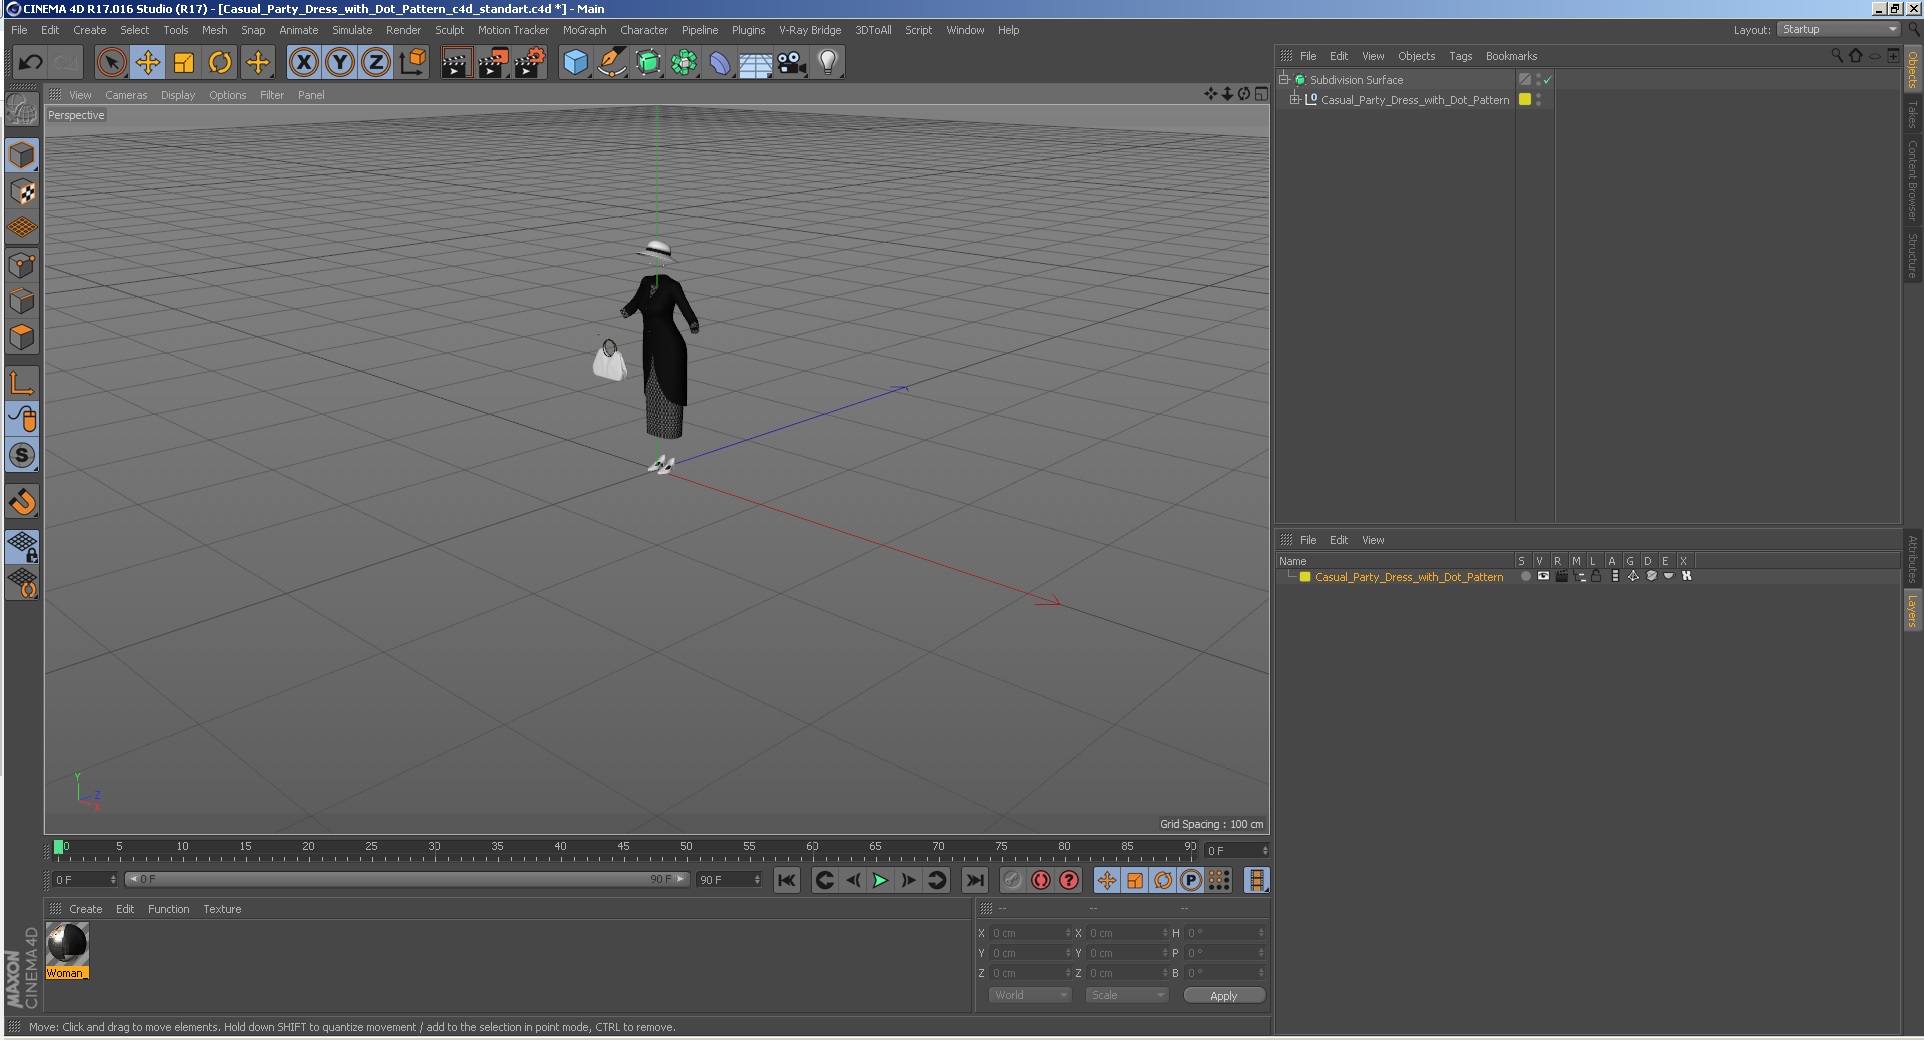
Task: Open the V-Ray Bridge menu
Action: coord(810,30)
